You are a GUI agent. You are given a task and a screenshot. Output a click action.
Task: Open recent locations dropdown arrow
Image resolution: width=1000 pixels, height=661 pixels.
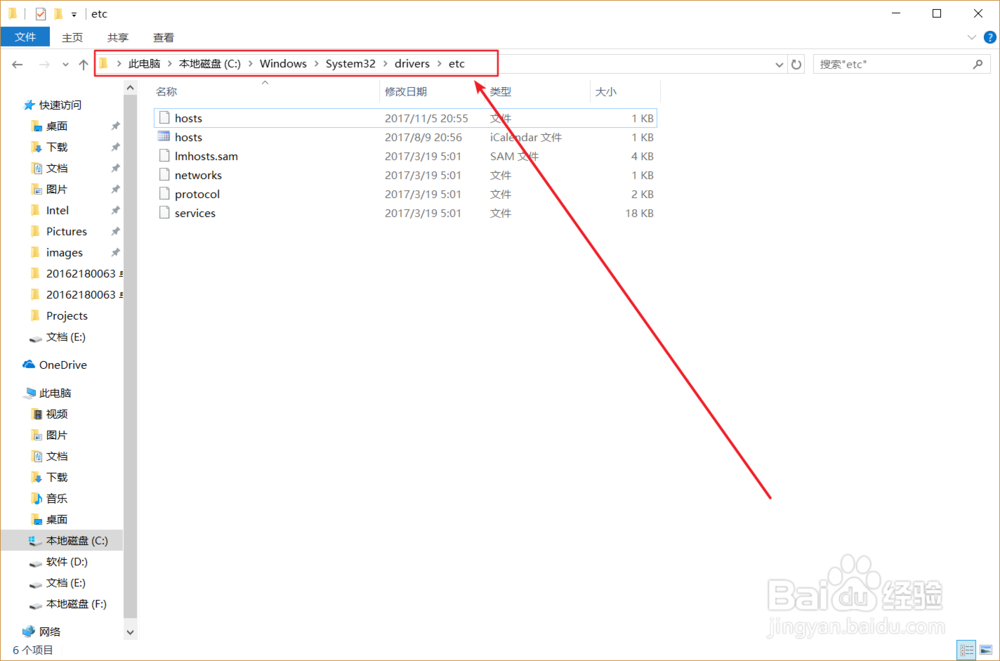point(65,64)
